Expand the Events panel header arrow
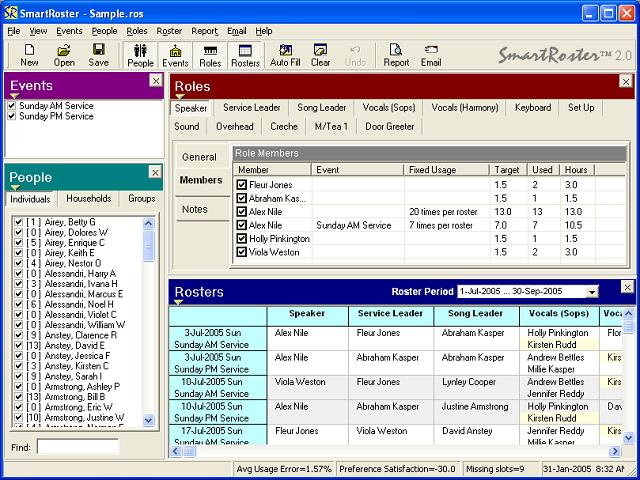Image resolution: width=640 pixels, height=480 pixels. coord(15,96)
